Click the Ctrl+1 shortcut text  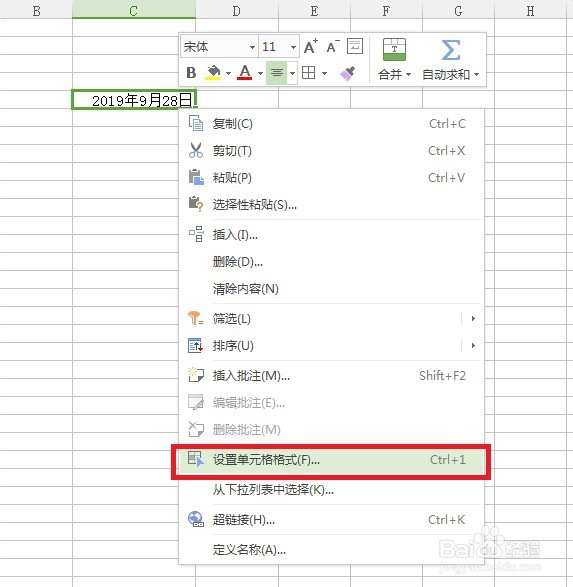448,459
